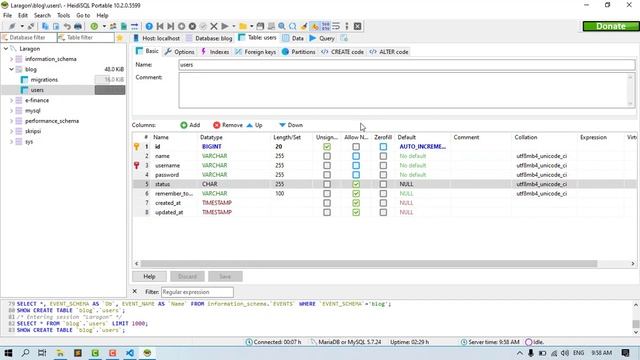Click the insert row plus icon
The height and width of the screenshot is (360, 640).
tap(181, 26)
